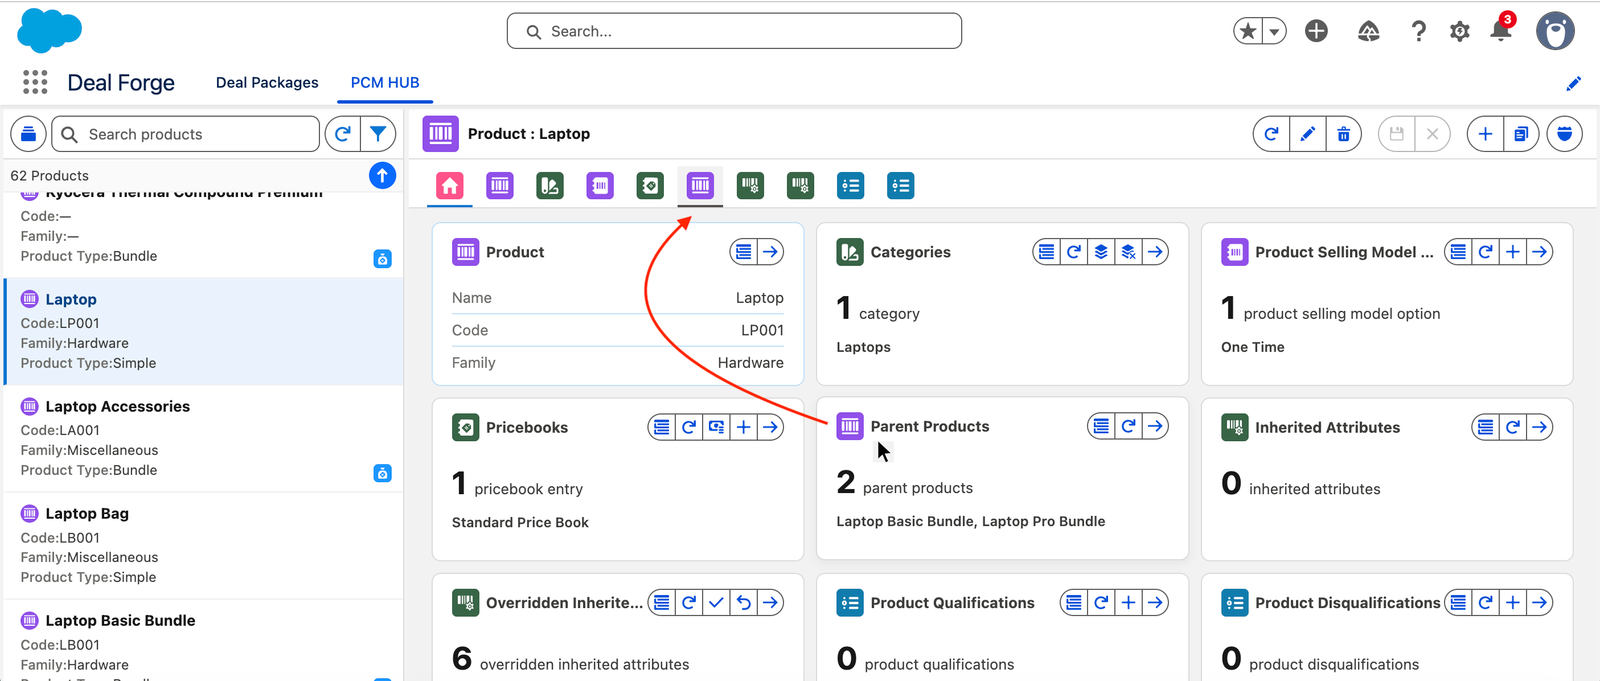Screen dimensions: 1600x681
Task: Favorite this page with star icon
Action: pos(1248,31)
